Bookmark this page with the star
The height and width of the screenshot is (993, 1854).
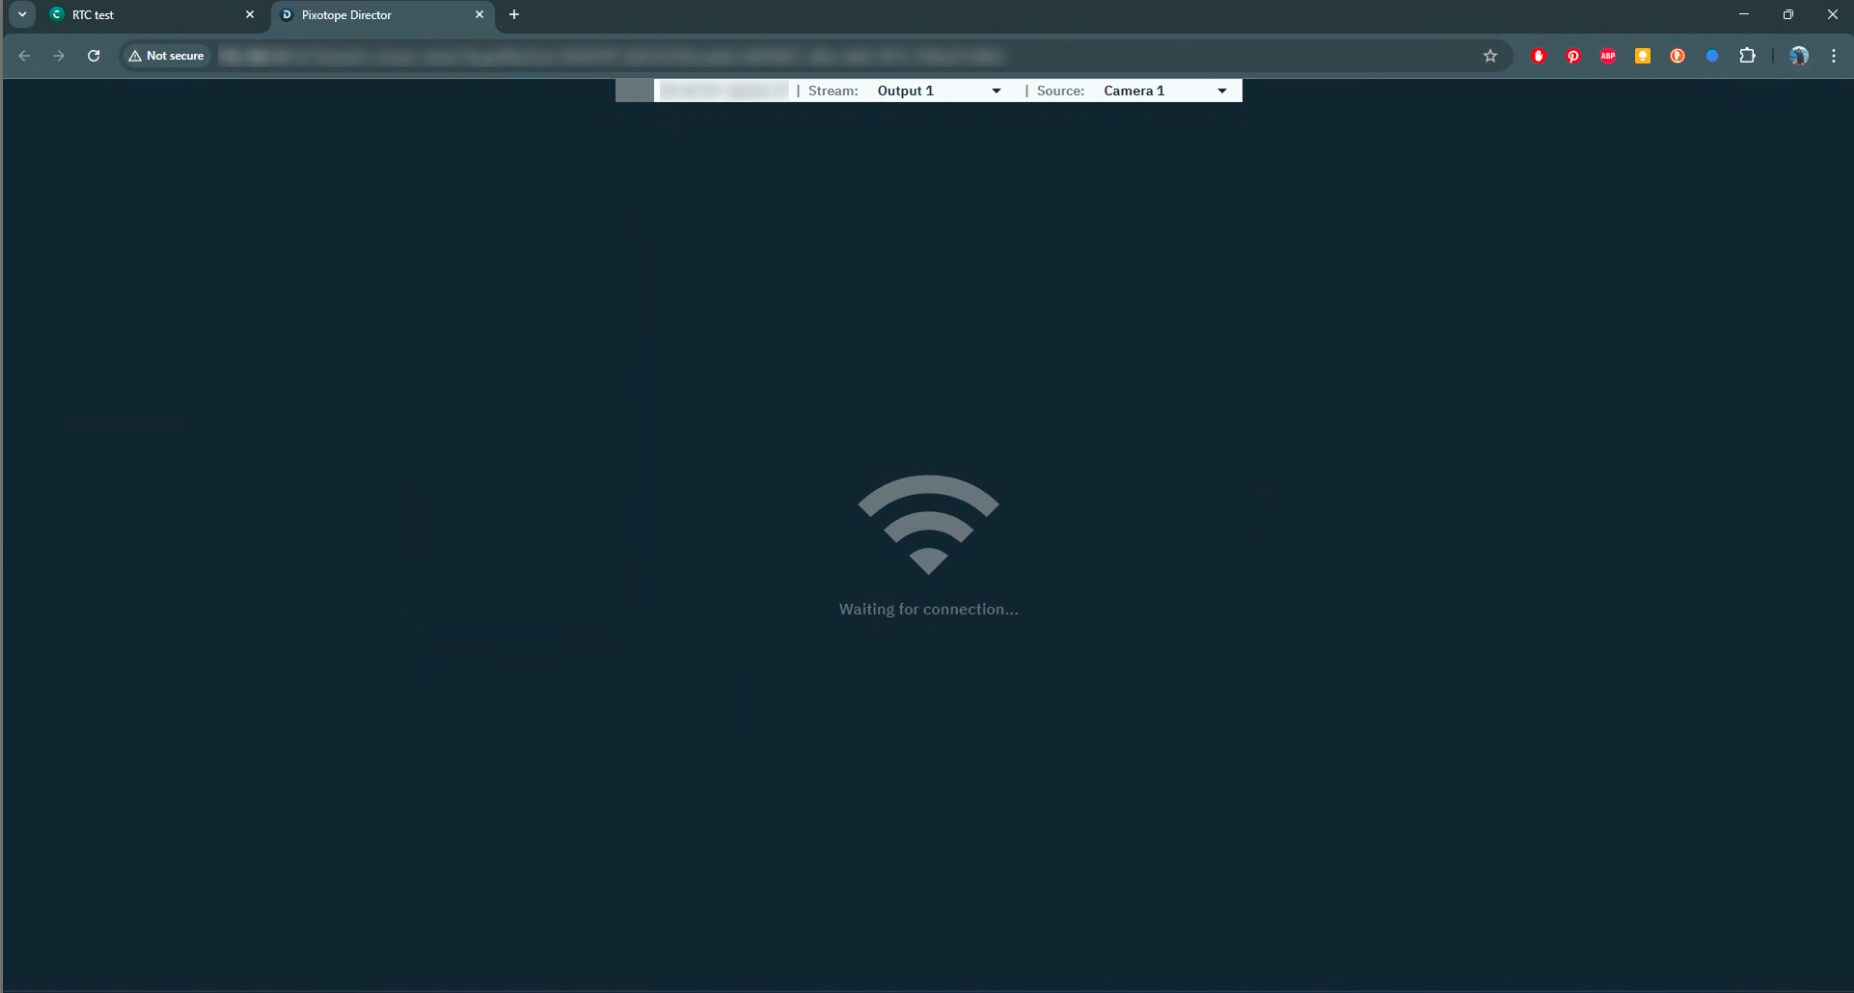point(1490,56)
